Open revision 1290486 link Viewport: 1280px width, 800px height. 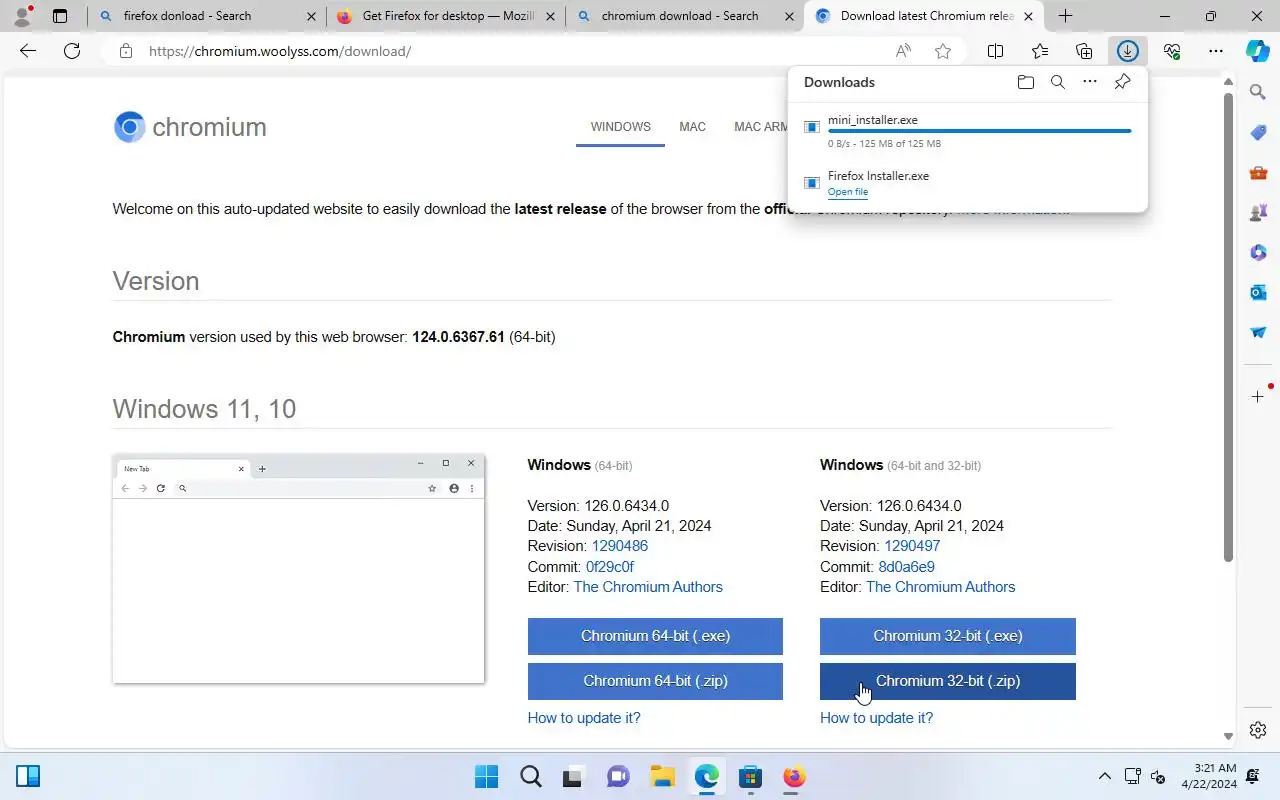click(620, 546)
